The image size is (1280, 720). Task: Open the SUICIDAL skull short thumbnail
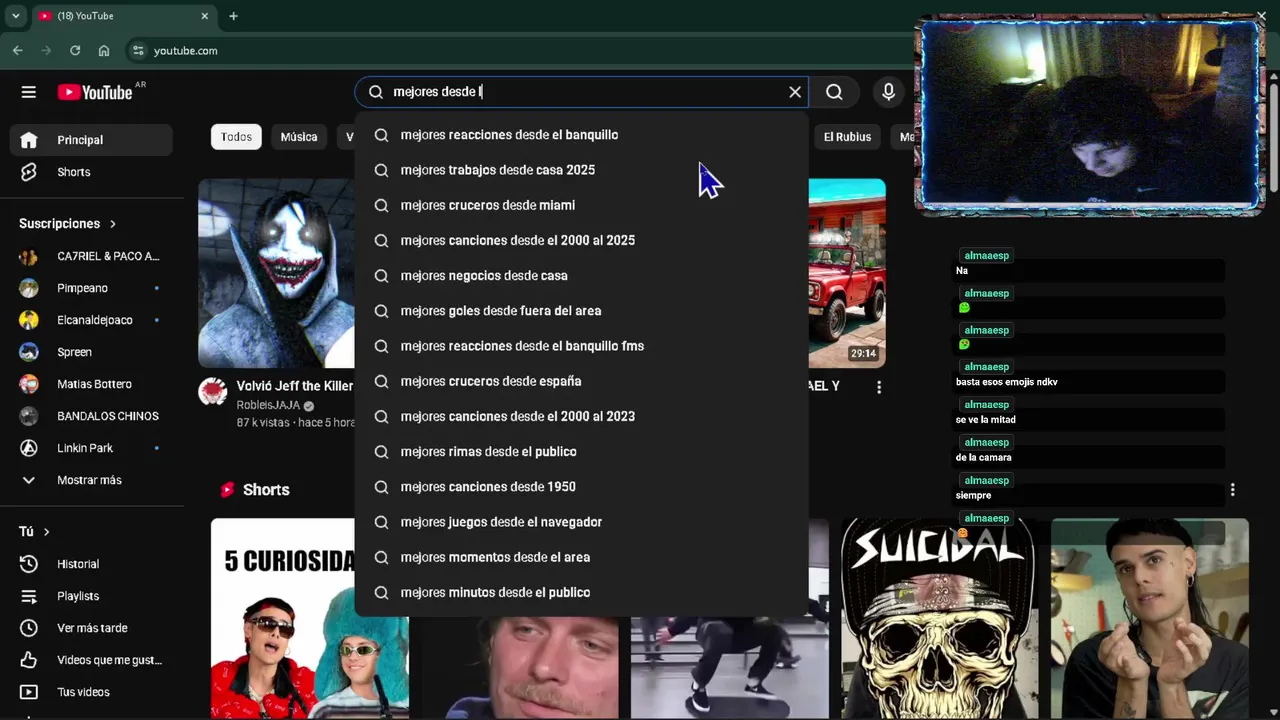(939, 618)
